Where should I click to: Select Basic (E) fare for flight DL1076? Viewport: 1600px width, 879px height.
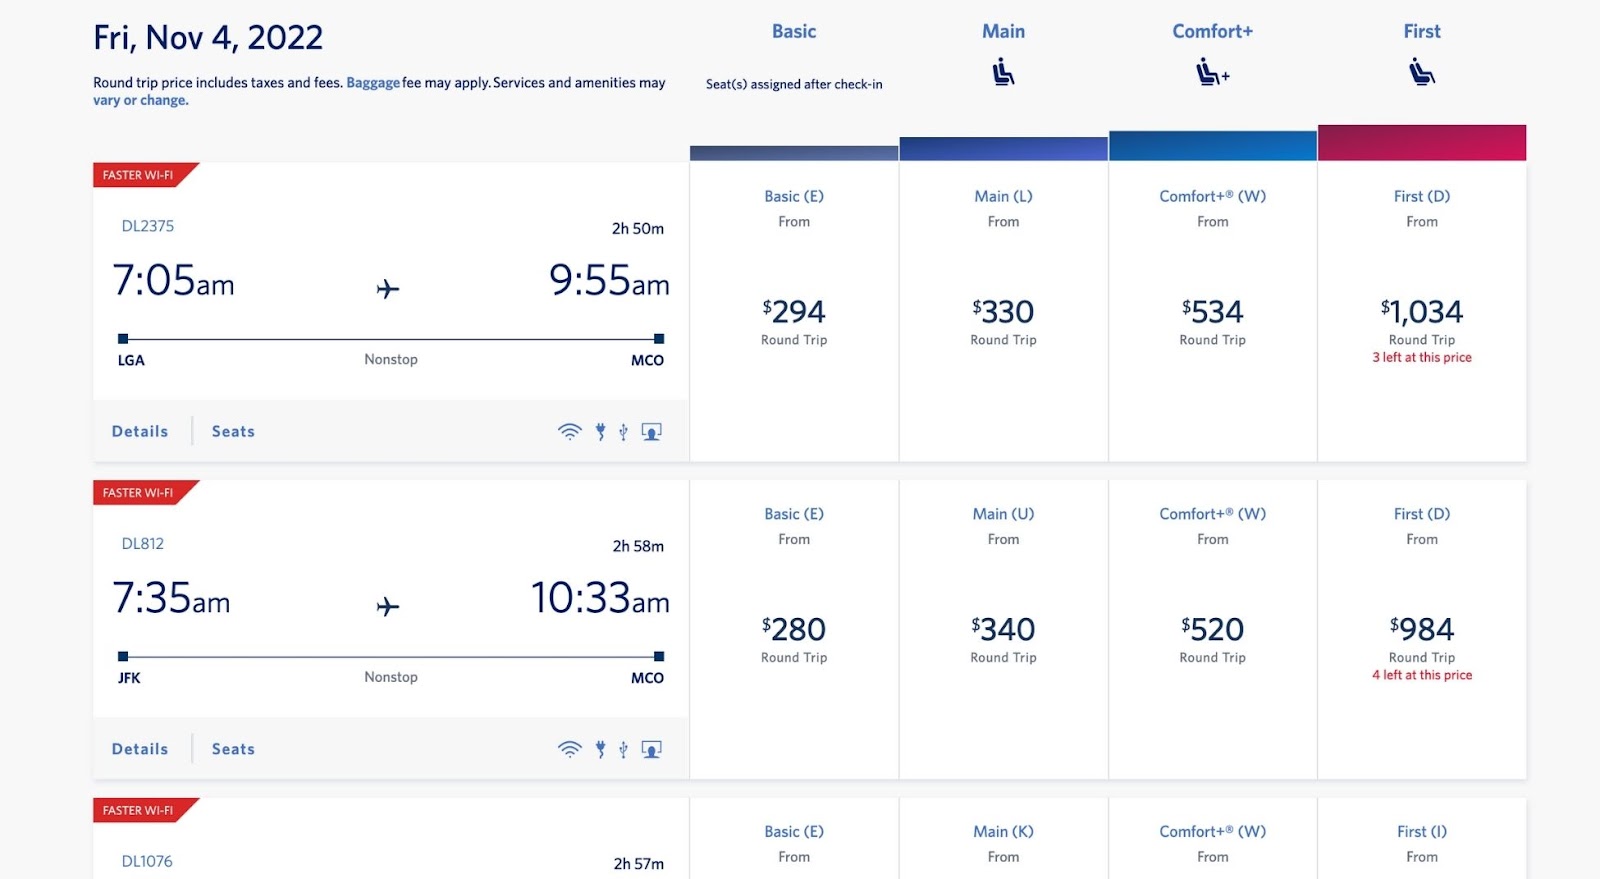[794, 840]
